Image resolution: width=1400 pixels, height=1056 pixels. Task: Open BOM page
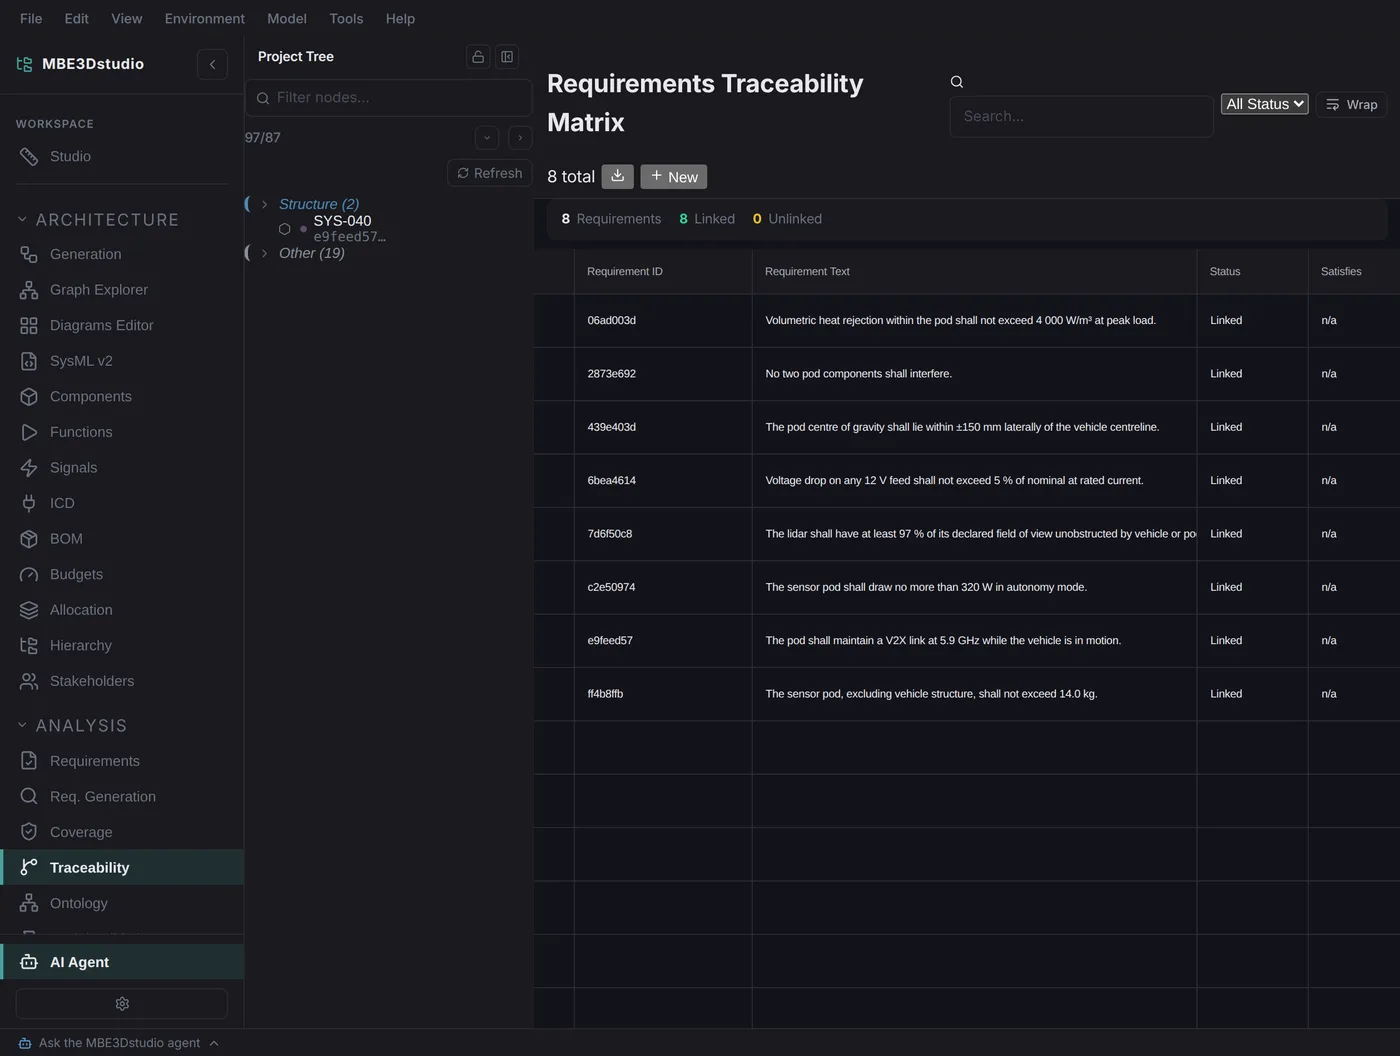tap(121, 538)
